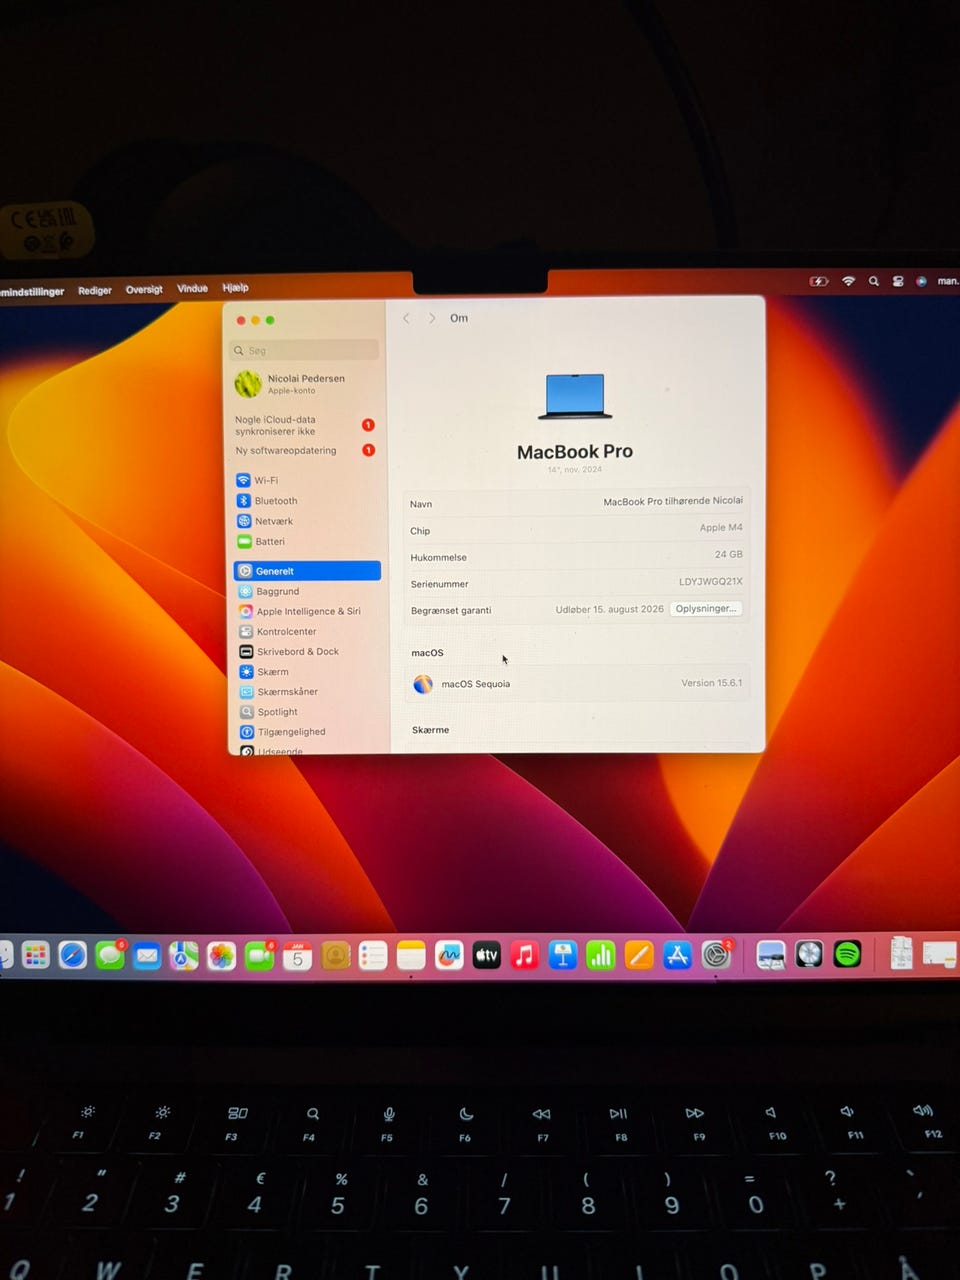Open the Rediger menu

click(95, 291)
